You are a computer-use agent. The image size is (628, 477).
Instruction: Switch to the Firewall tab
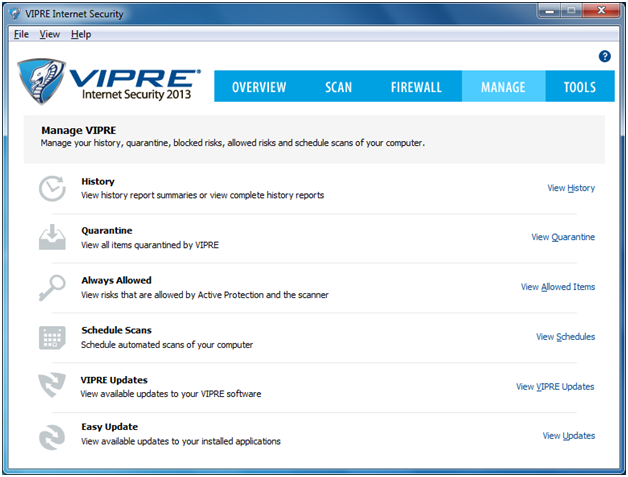point(417,87)
